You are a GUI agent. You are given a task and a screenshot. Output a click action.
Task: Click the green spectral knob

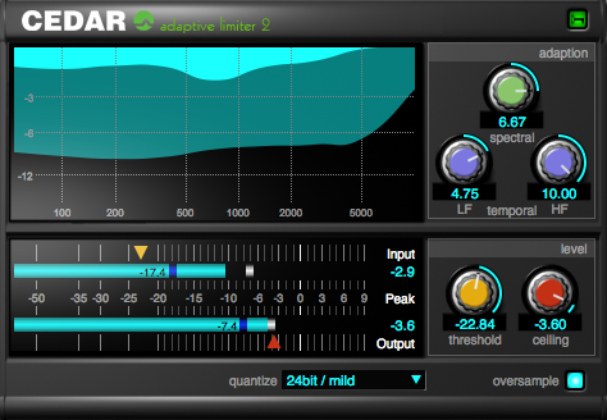(x=511, y=90)
